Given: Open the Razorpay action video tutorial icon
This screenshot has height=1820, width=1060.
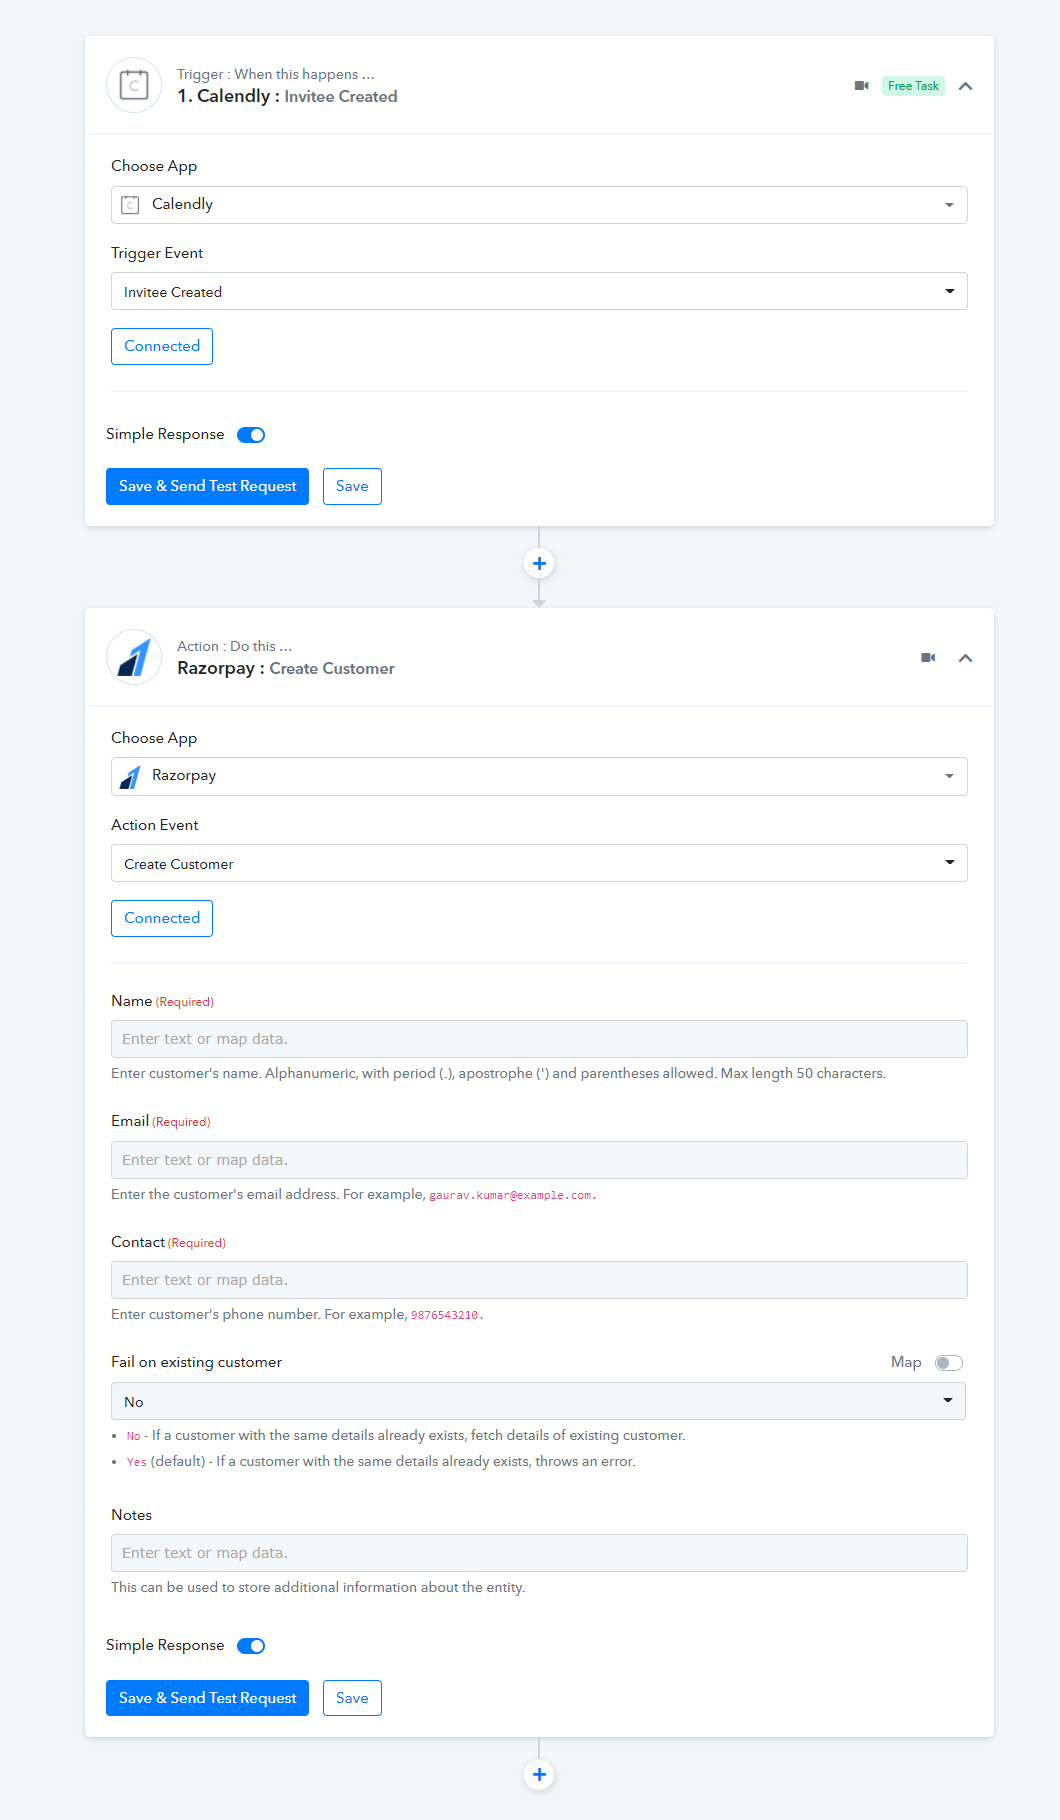Looking at the screenshot, I should 928,658.
